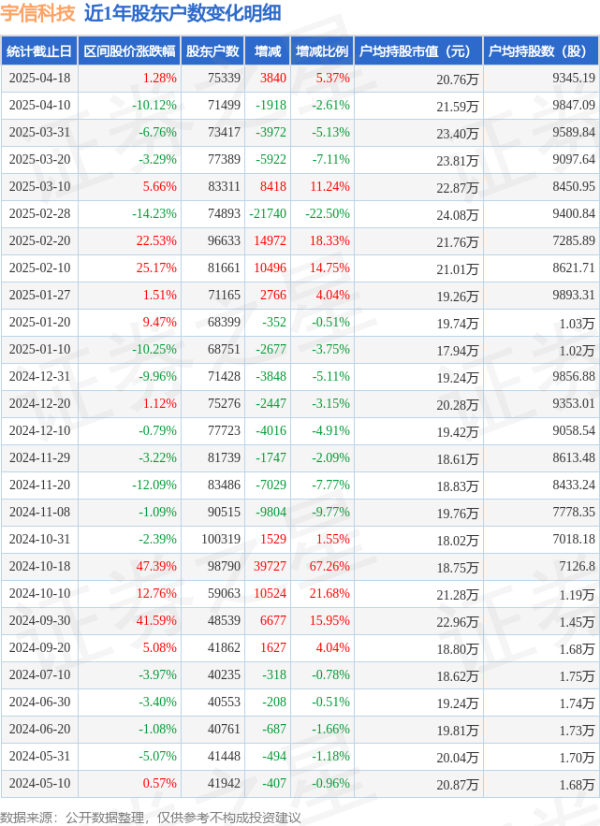Click the price change value -10.12%
Image resolution: width=600 pixels, height=826 pixels.
[x=154, y=105]
